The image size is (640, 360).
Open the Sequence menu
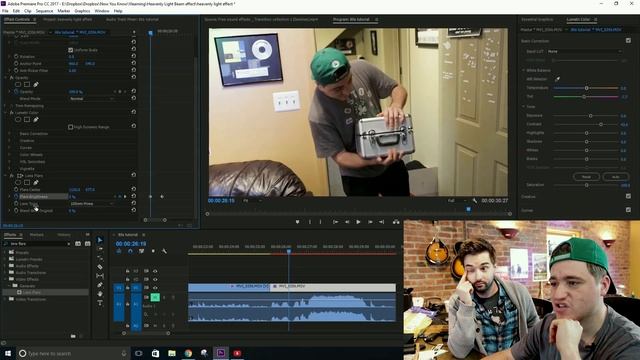44,11
